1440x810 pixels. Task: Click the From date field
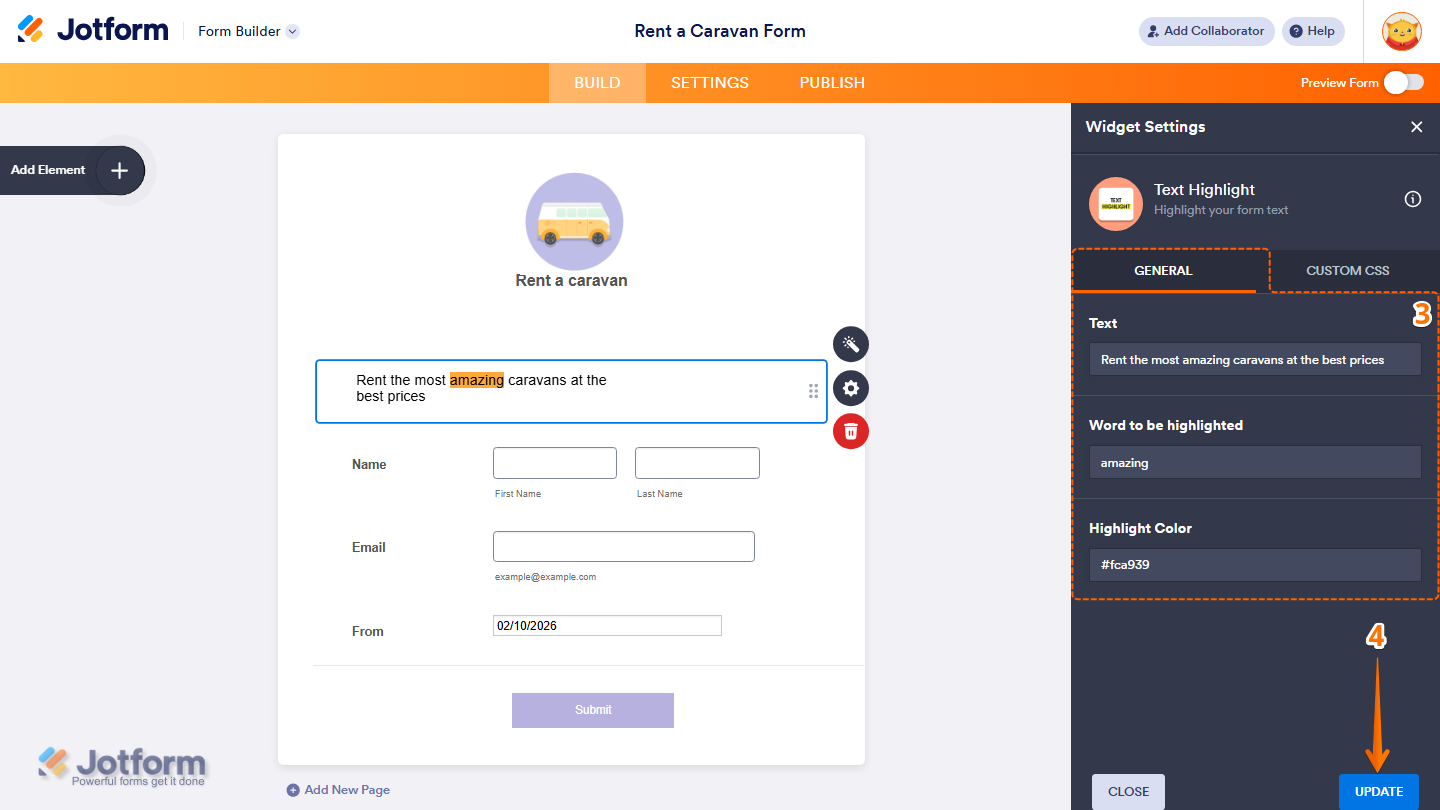coord(607,626)
